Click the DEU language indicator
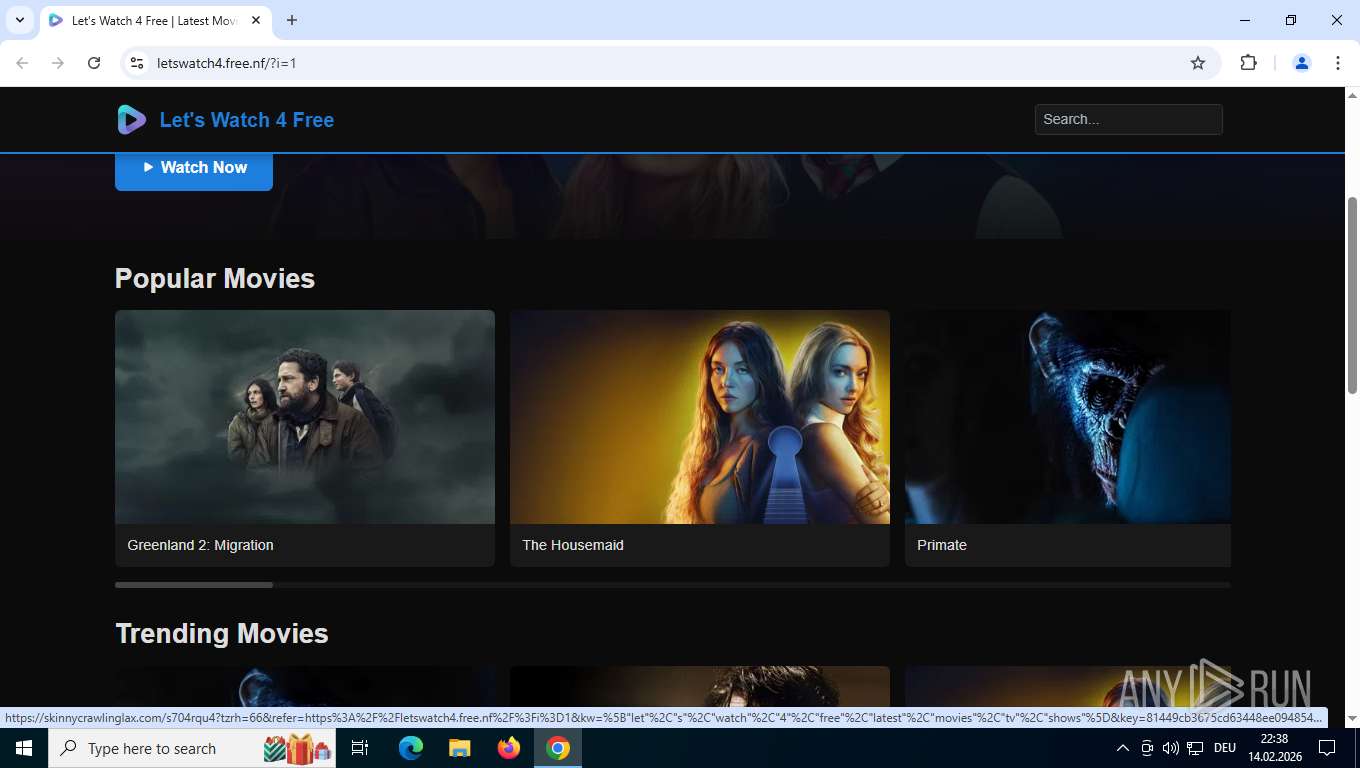The width and height of the screenshot is (1360, 768). click(x=1225, y=748)
